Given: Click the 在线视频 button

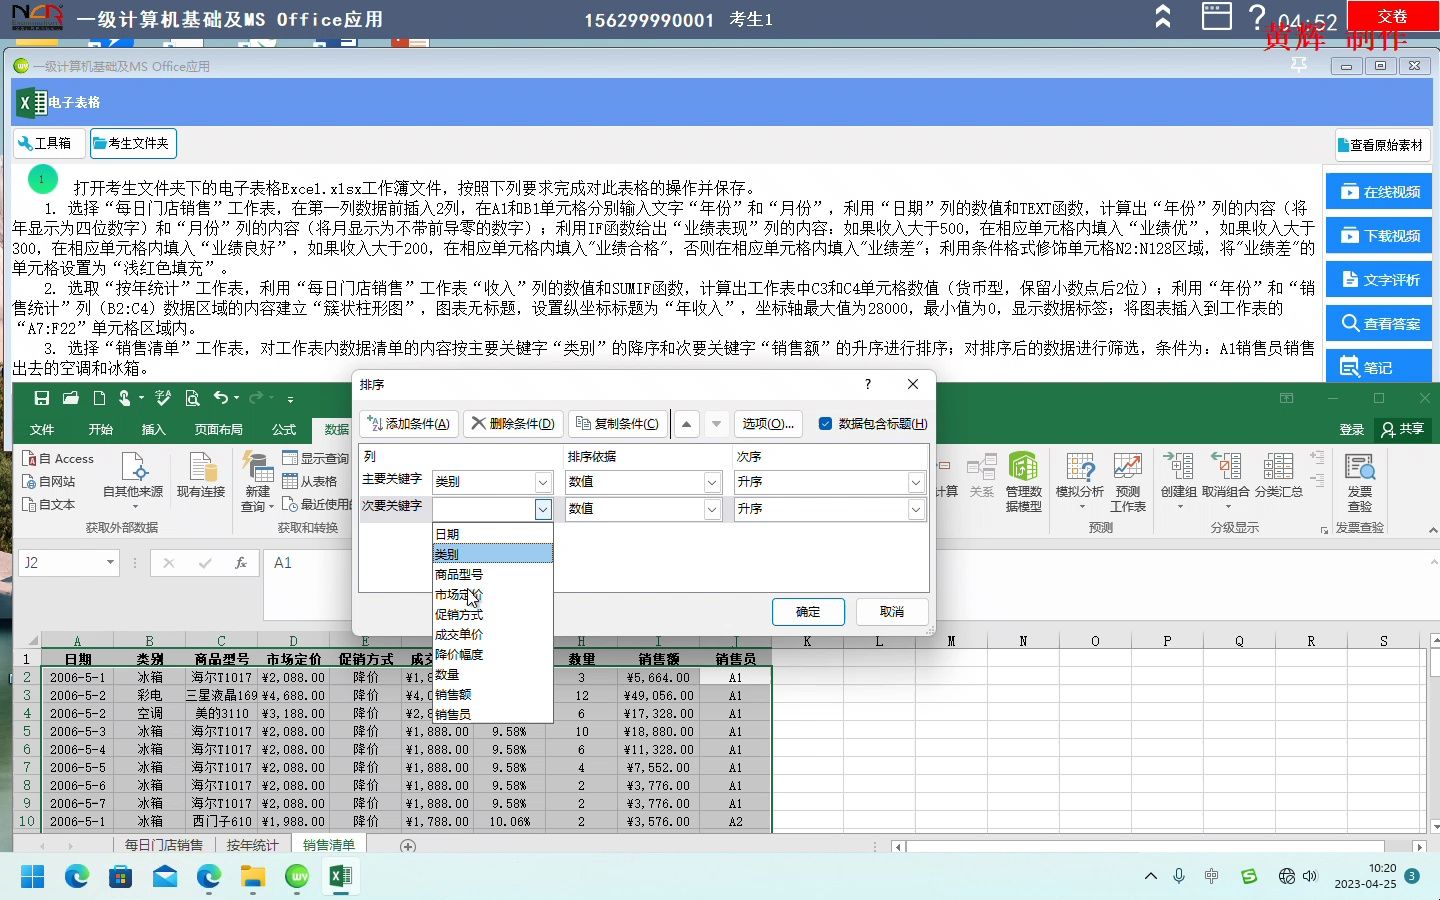Looking at the screenshot, I should pos(1378,192).
